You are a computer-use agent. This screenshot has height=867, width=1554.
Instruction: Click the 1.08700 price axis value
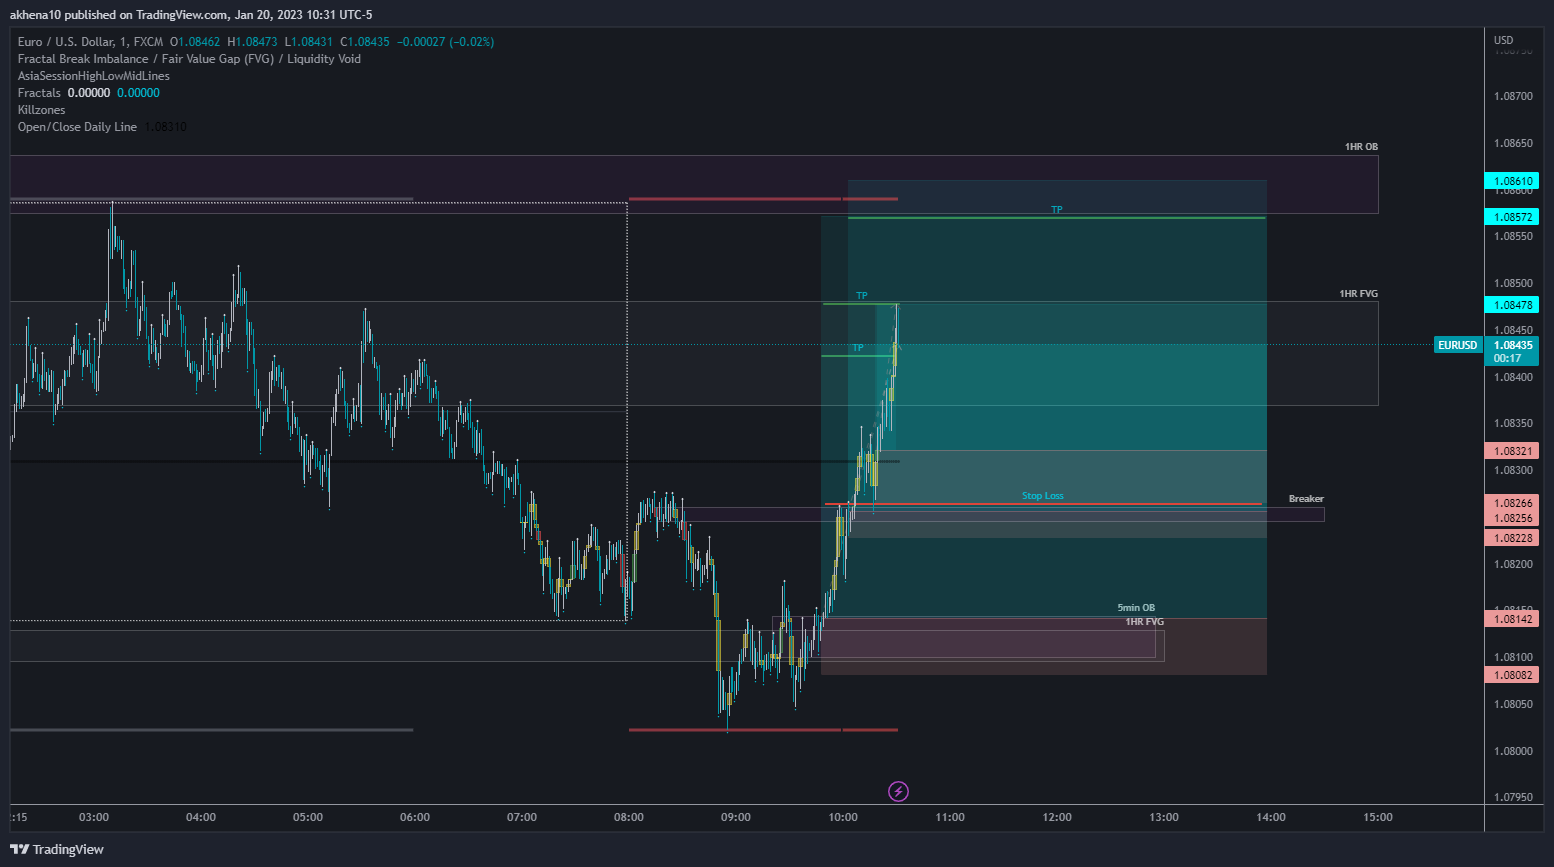tap(1513, 96)
